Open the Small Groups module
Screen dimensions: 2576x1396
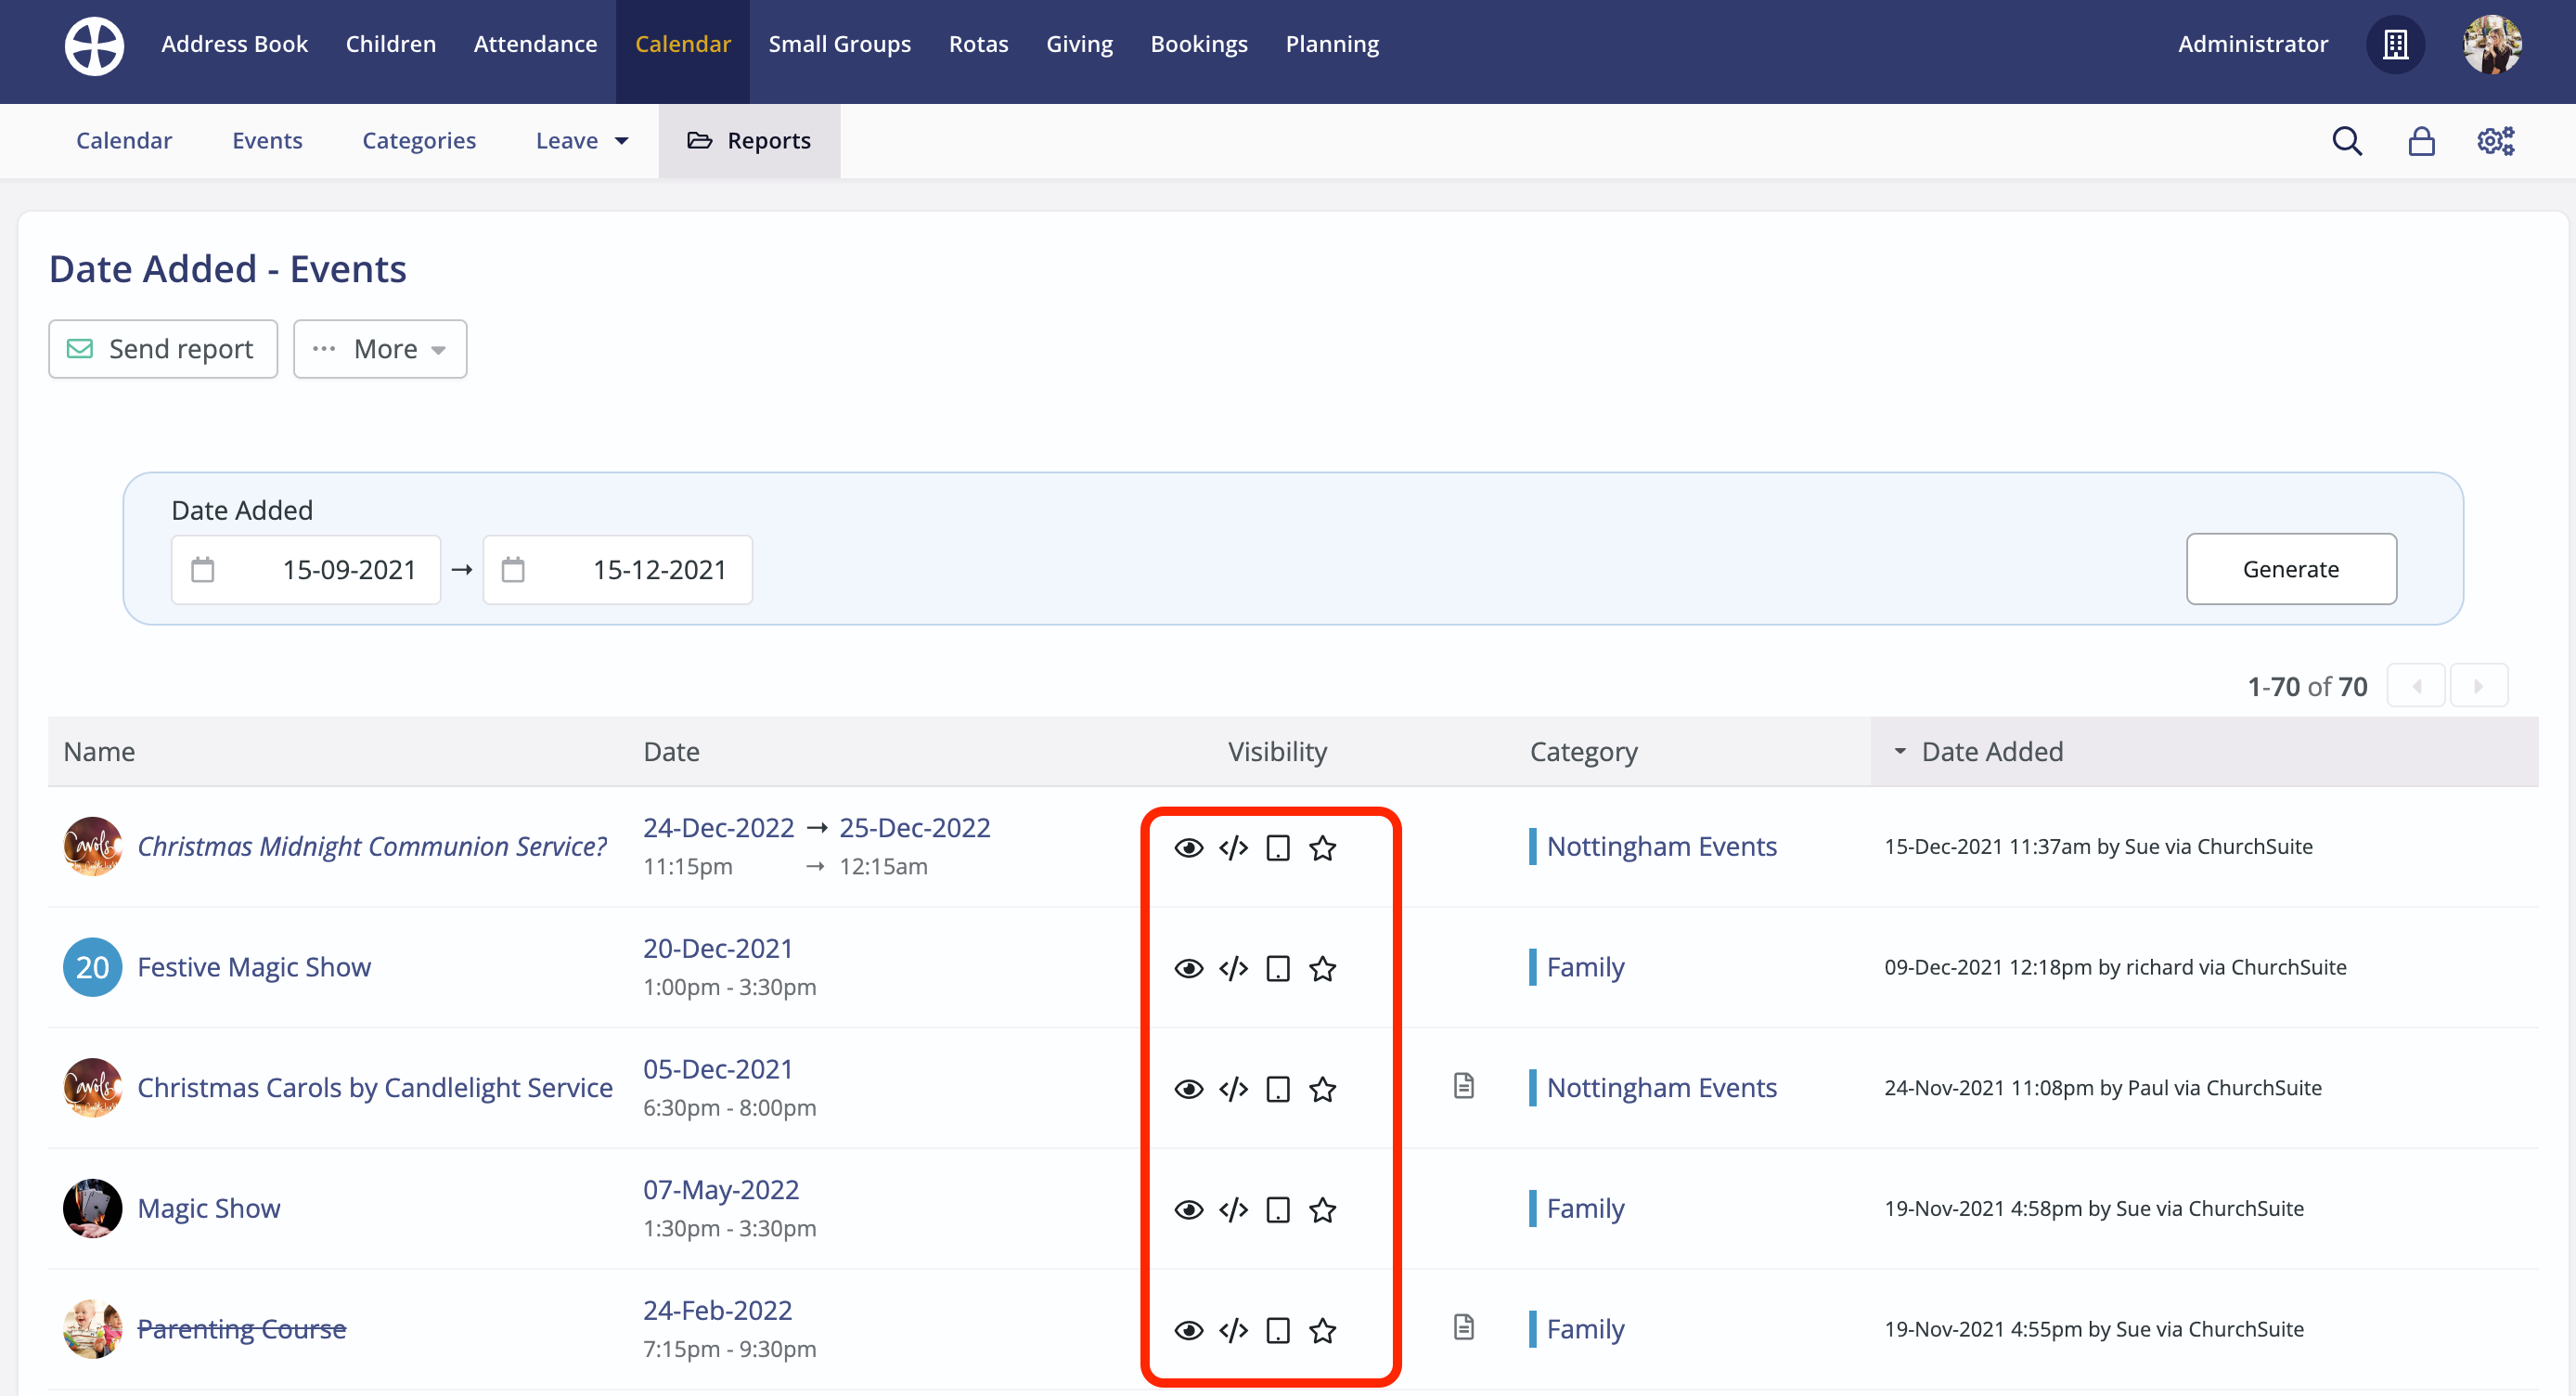839,44
